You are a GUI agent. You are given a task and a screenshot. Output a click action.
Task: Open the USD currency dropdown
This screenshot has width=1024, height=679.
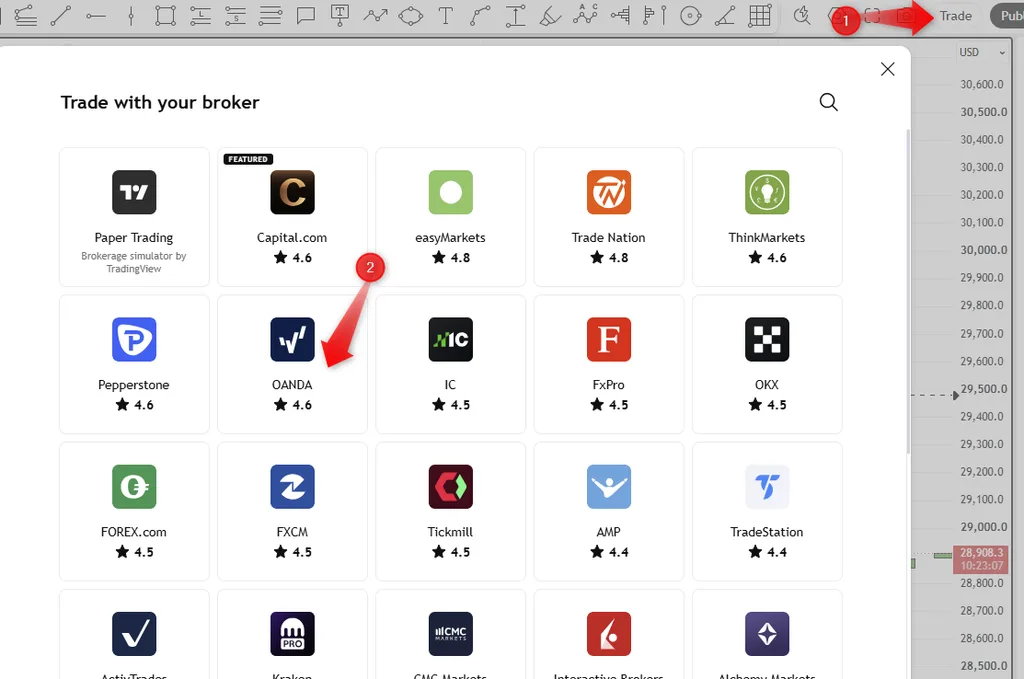[982, 52]
